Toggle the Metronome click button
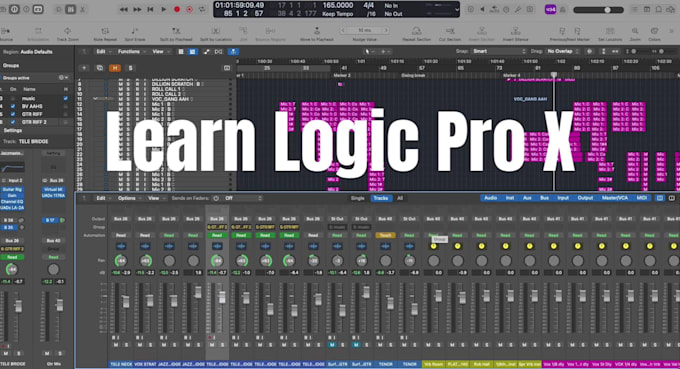The width and height of the screenshot is (680, 369). point(562,9)
